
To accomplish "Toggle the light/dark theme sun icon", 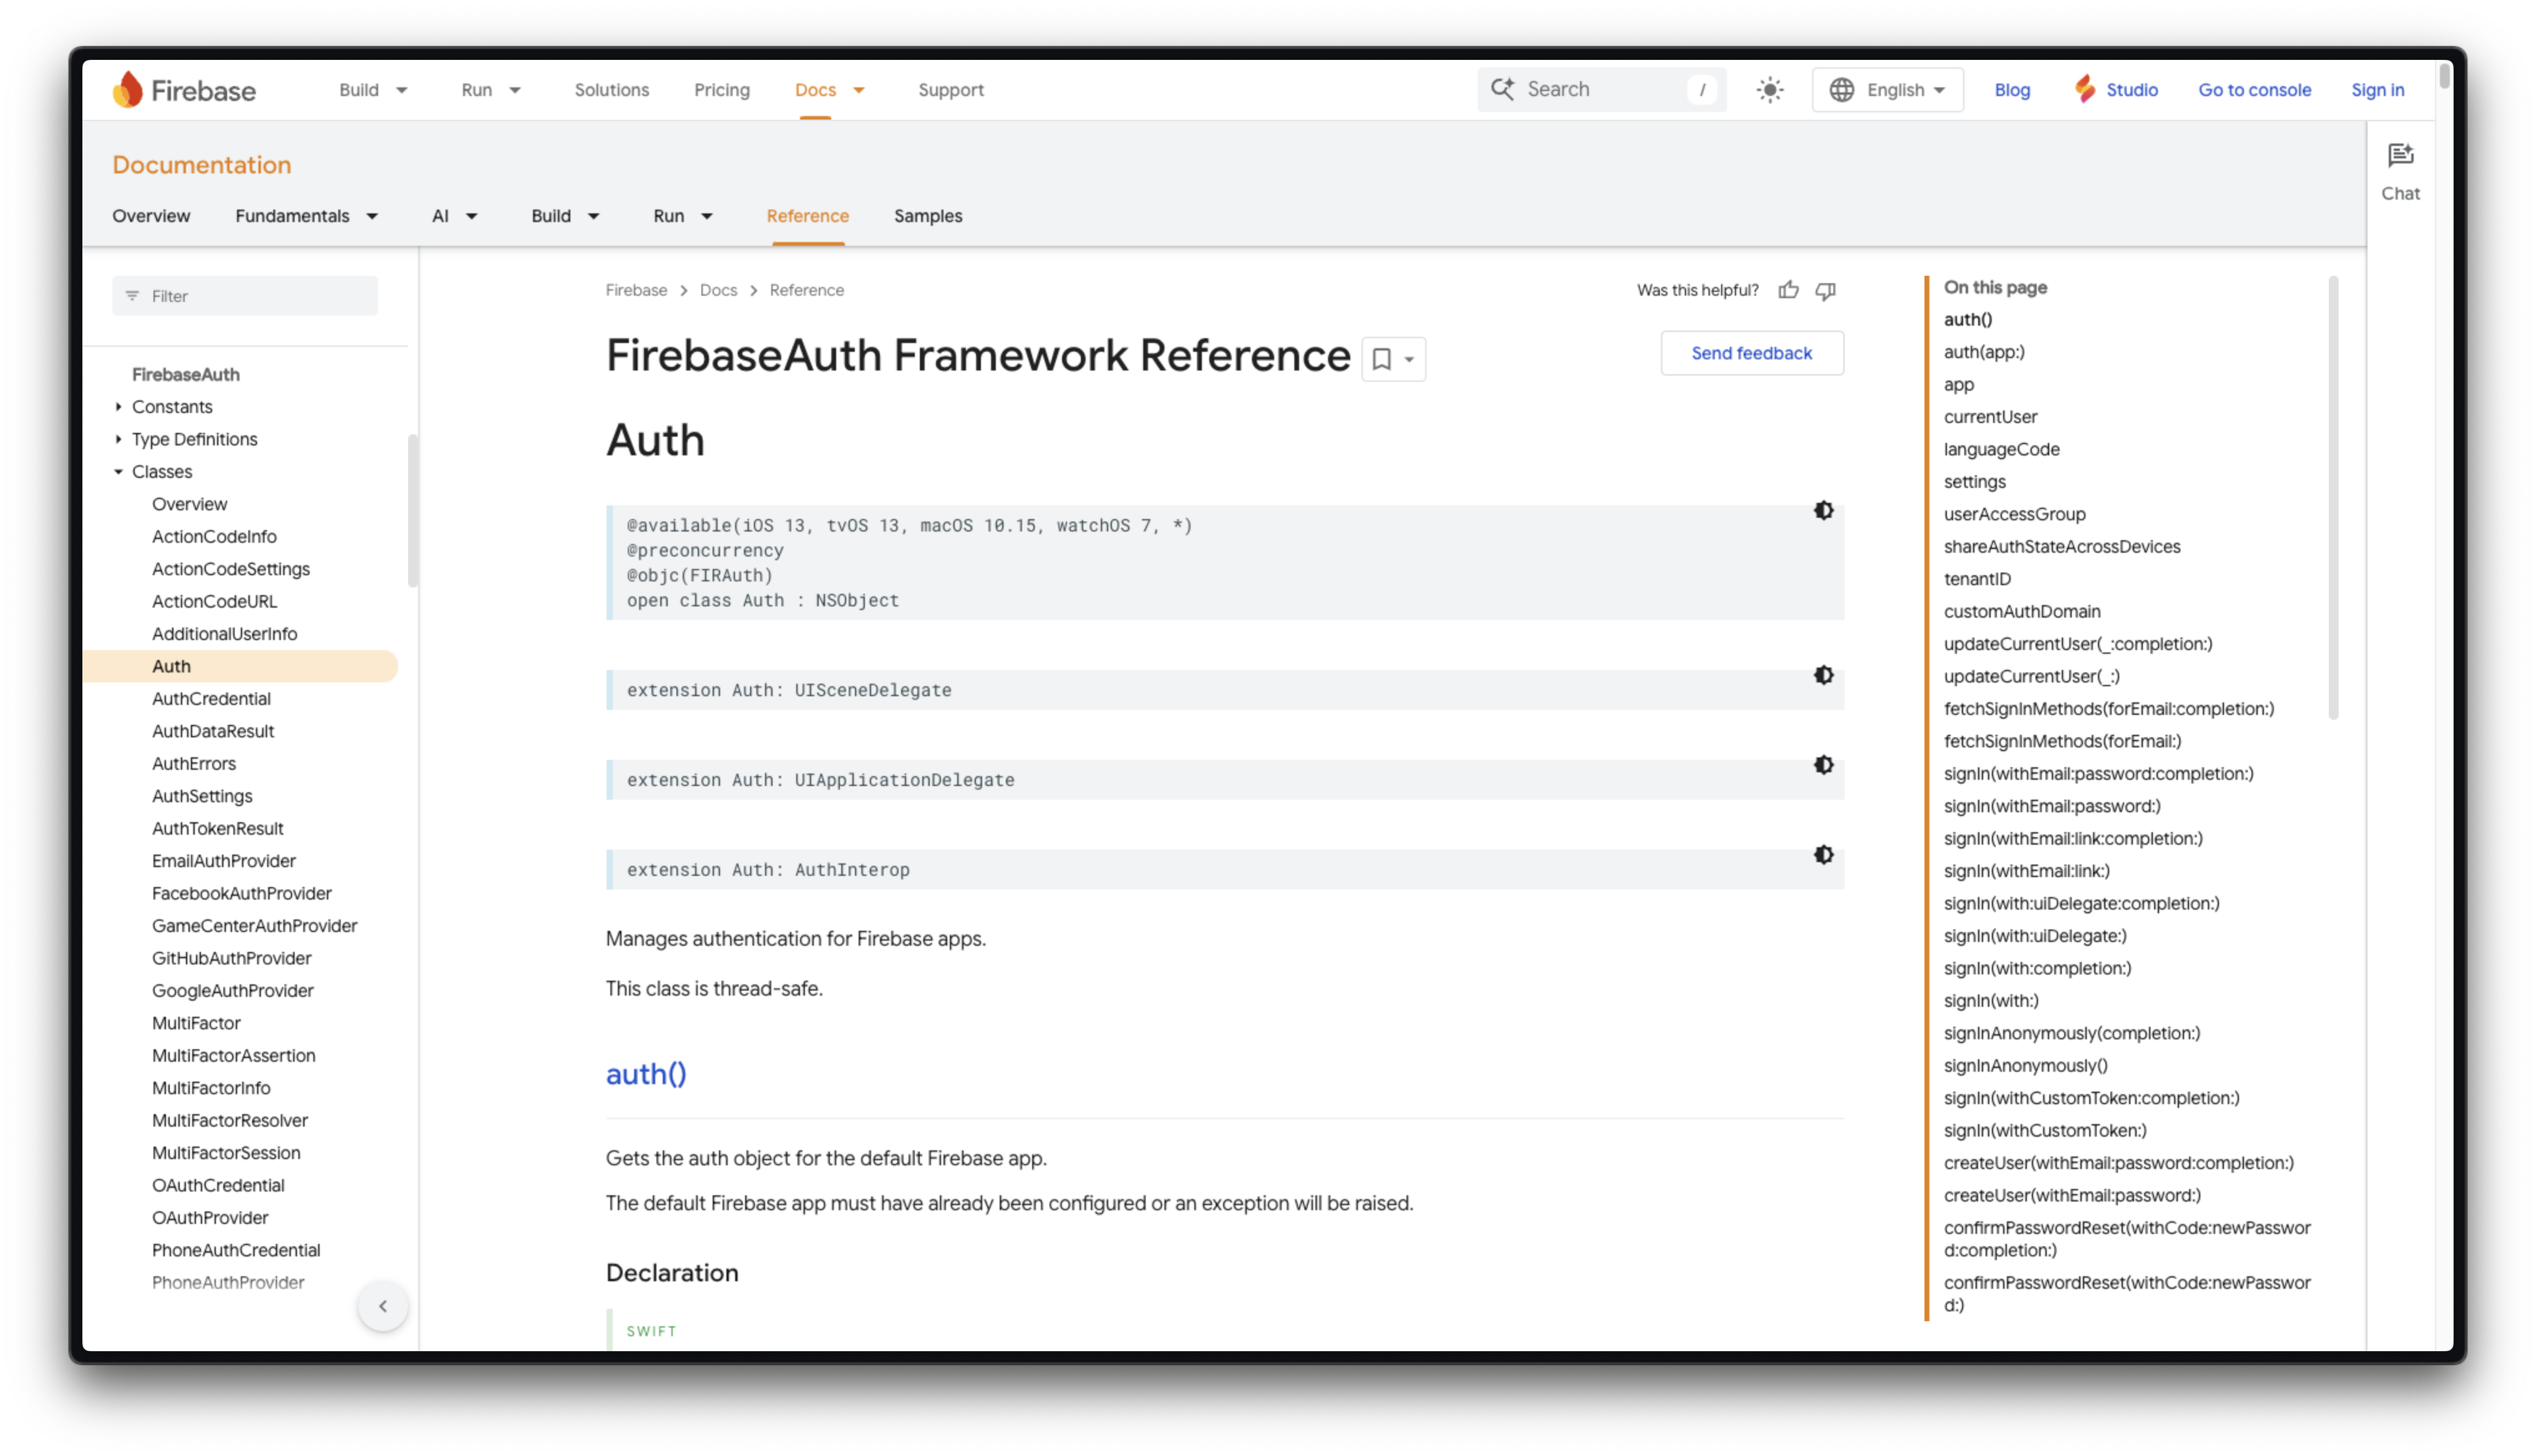I will pos(1770,90).
